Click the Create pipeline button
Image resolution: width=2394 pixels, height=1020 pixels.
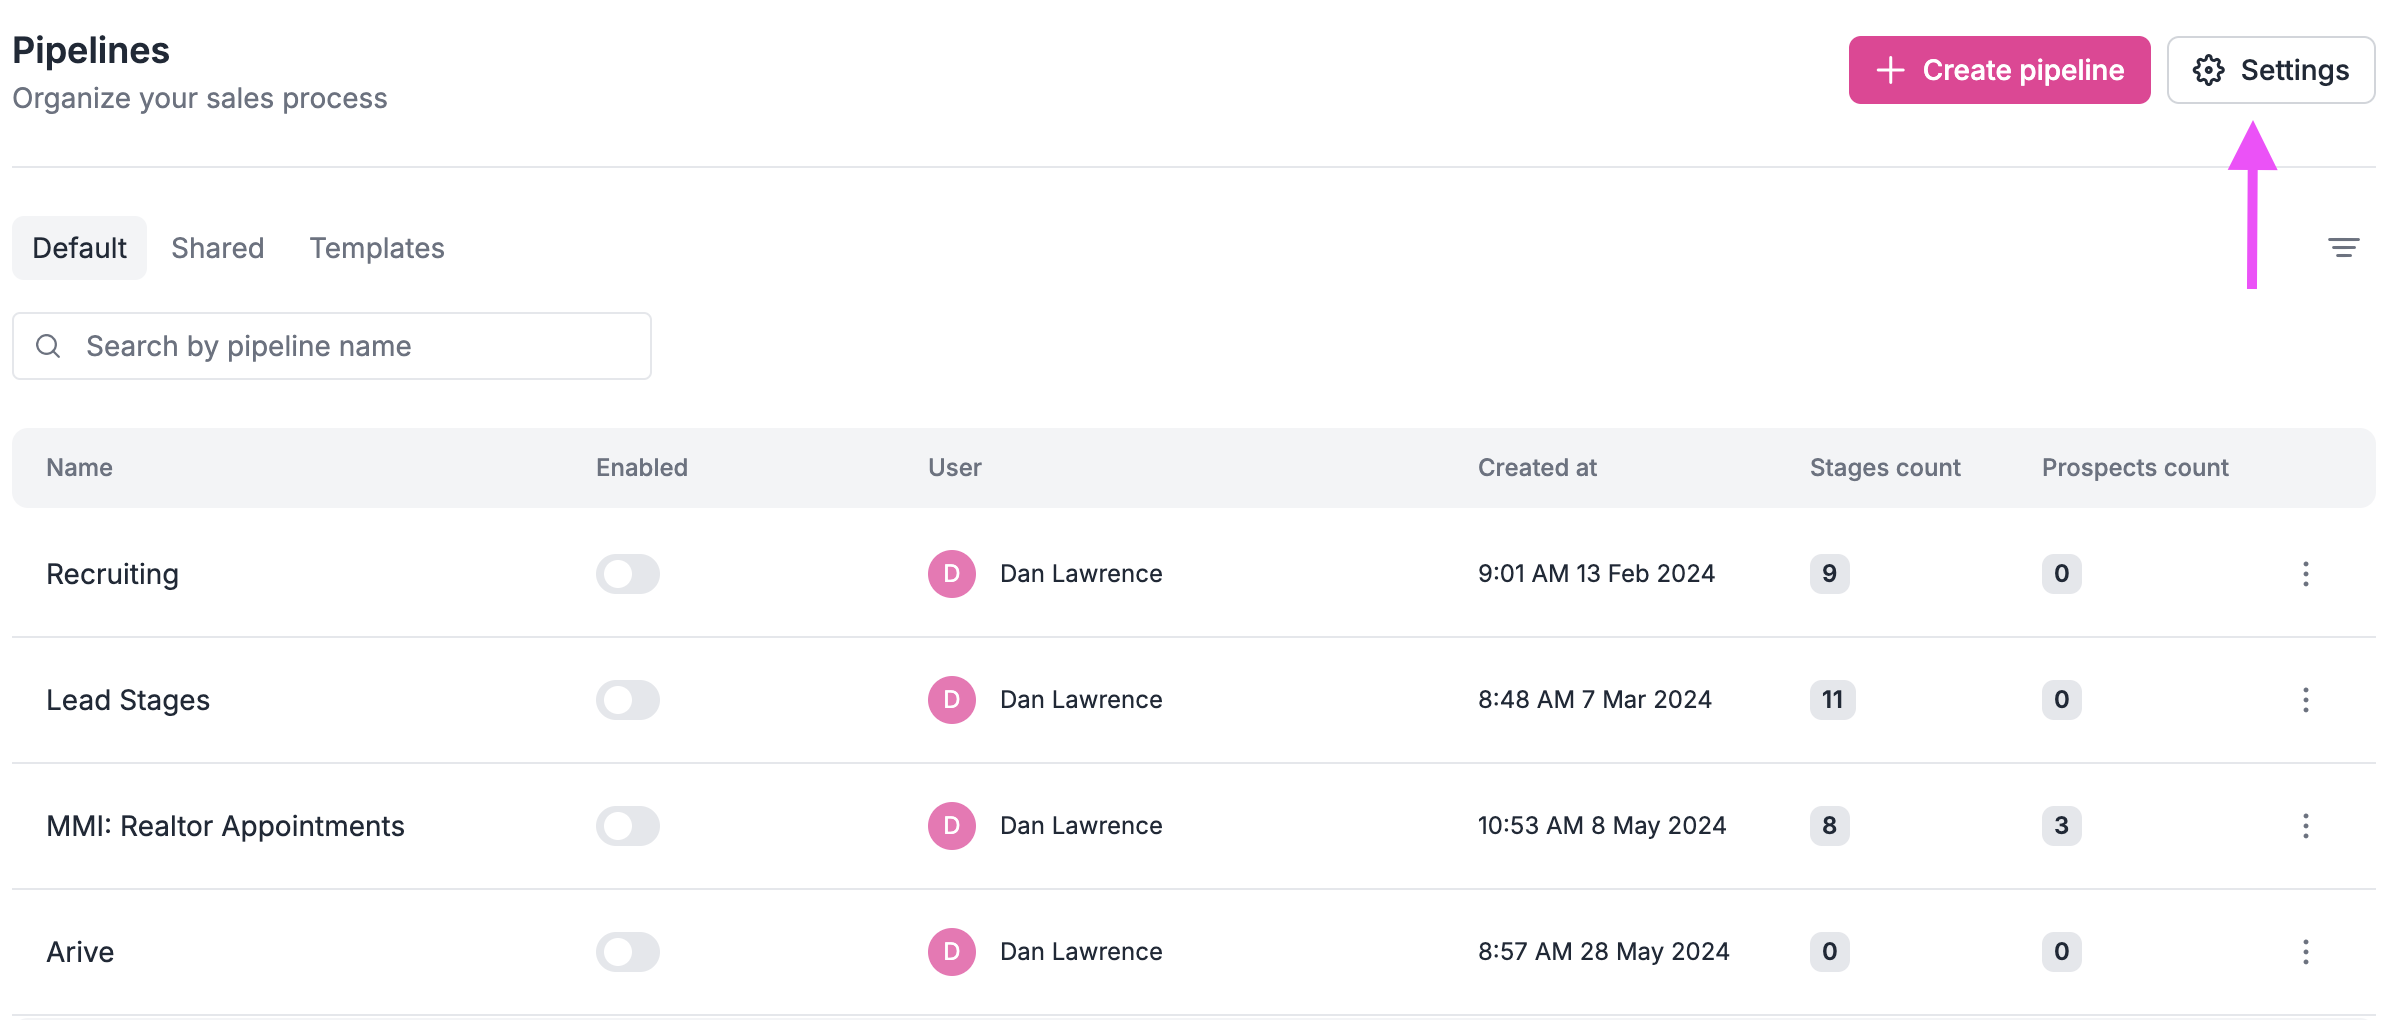(1999, 70)
